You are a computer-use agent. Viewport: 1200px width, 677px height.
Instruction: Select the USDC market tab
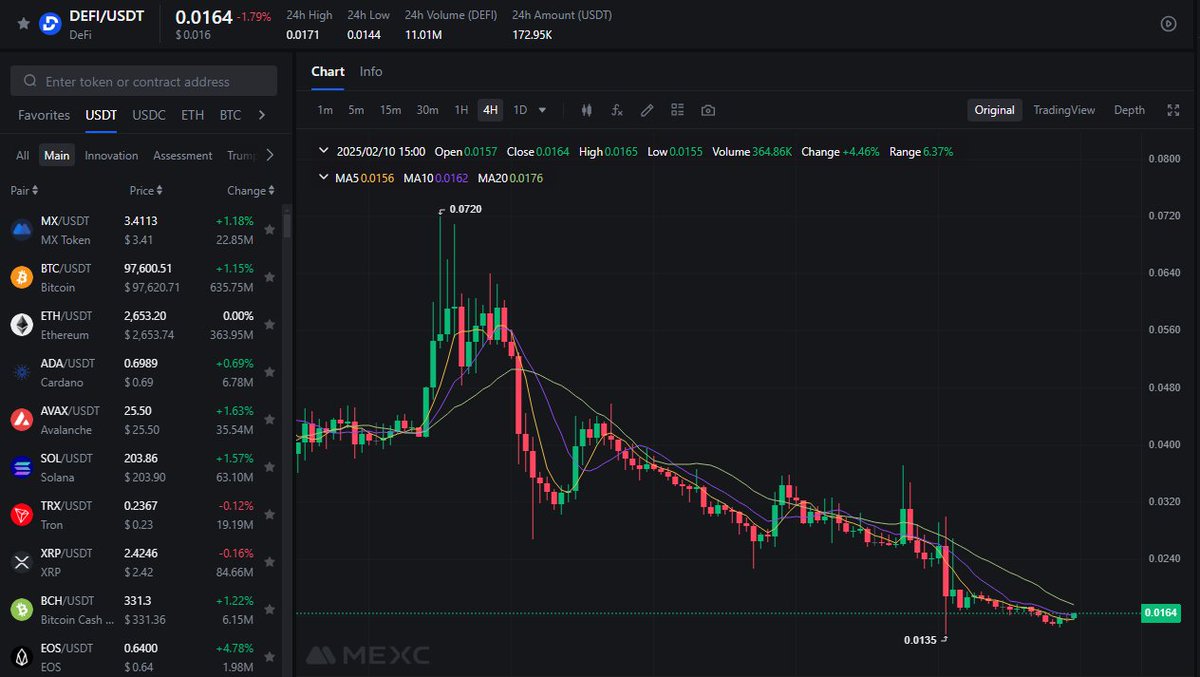tap(149, 115)
